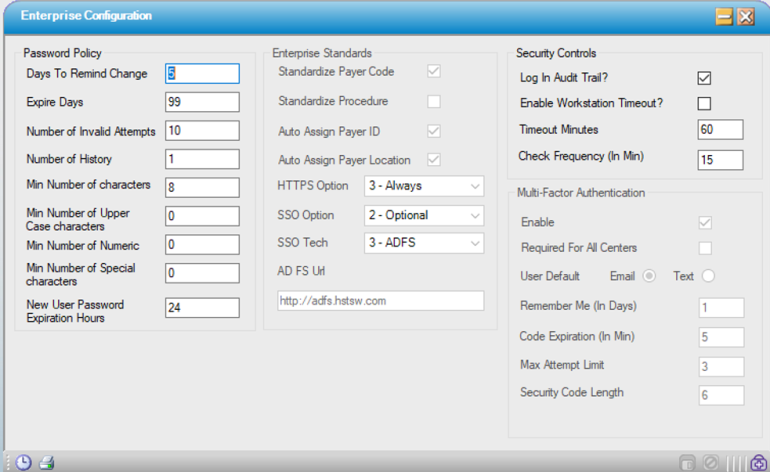Close the Enterprise Configuration window
This screenshot has height=472, width=770.
click(x=746, y=17)
